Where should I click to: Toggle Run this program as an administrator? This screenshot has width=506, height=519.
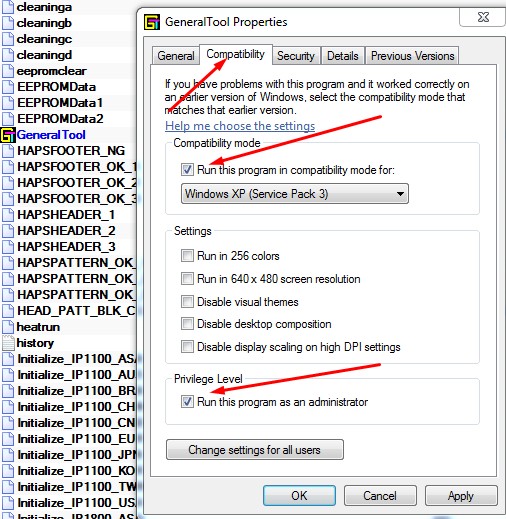187,402
